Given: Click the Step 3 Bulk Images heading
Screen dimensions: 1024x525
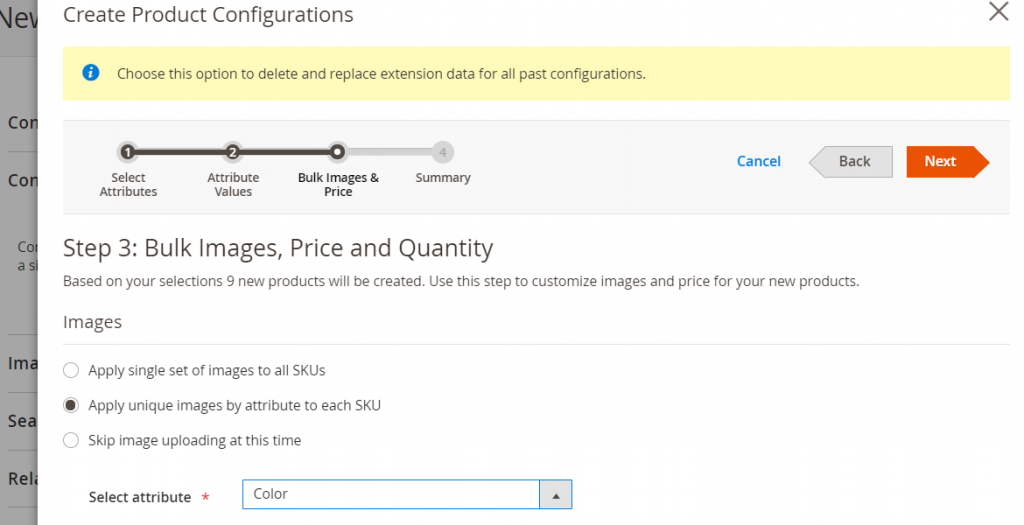Looking at the screenshot, I should [278, 248].
